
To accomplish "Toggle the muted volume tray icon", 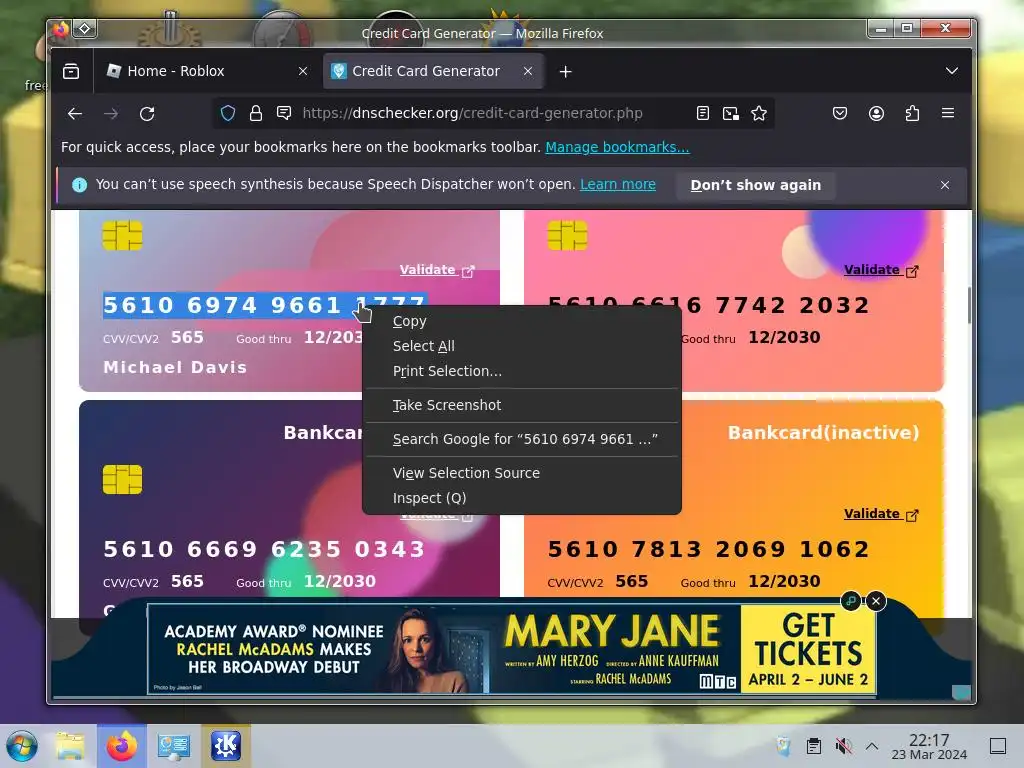I will tap(844, 746).
